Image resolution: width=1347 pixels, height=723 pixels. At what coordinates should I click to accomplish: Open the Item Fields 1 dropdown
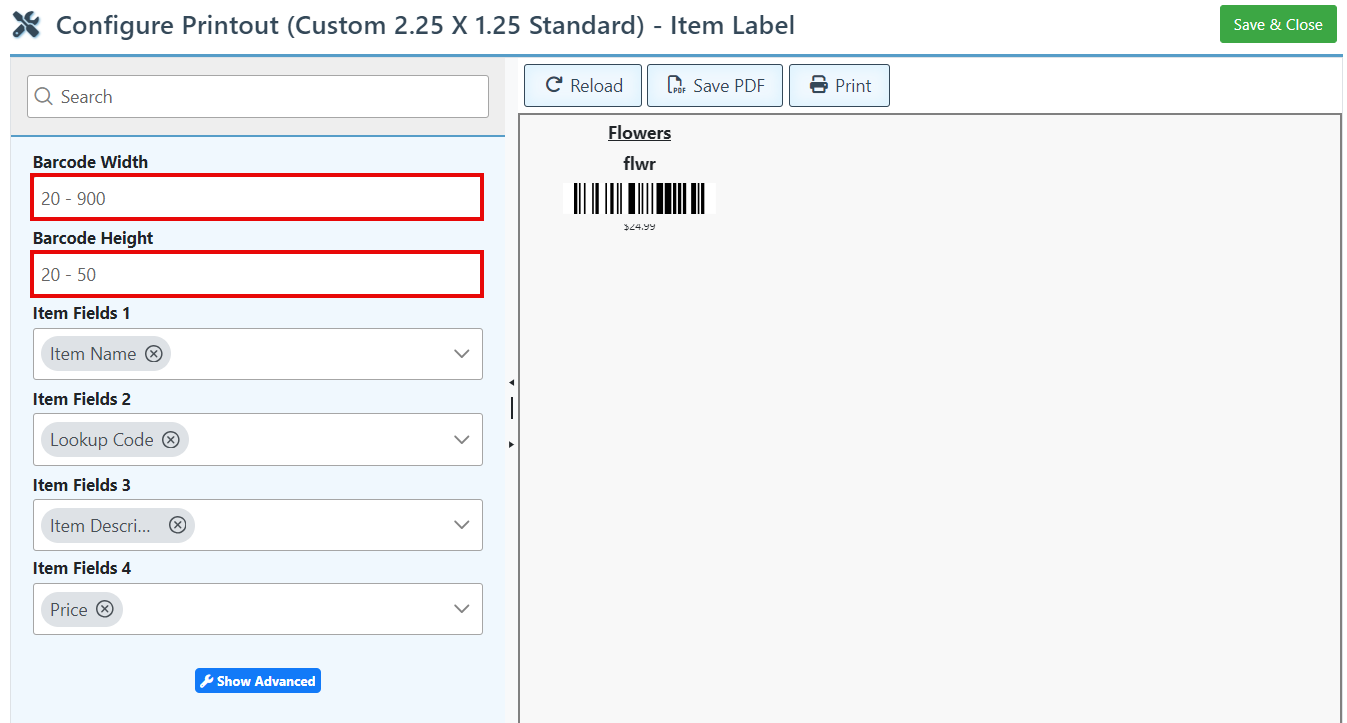[x=461, y=354]
